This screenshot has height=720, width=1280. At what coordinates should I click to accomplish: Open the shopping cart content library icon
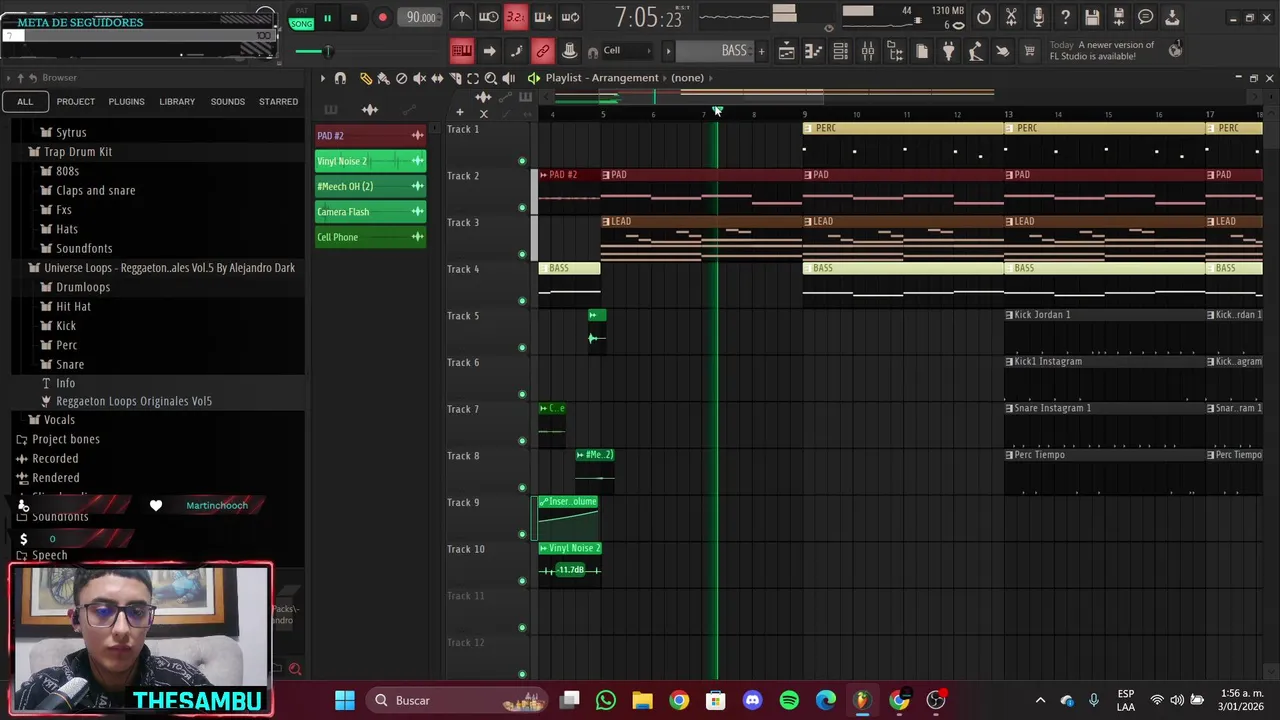pos(1029,51)
